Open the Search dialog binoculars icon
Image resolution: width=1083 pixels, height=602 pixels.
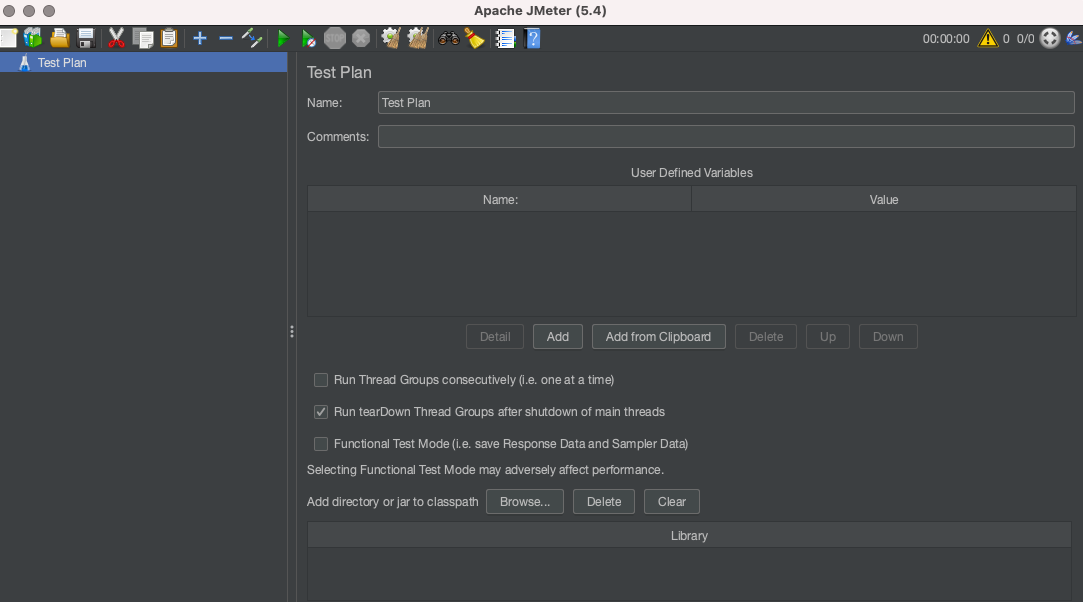447,37
